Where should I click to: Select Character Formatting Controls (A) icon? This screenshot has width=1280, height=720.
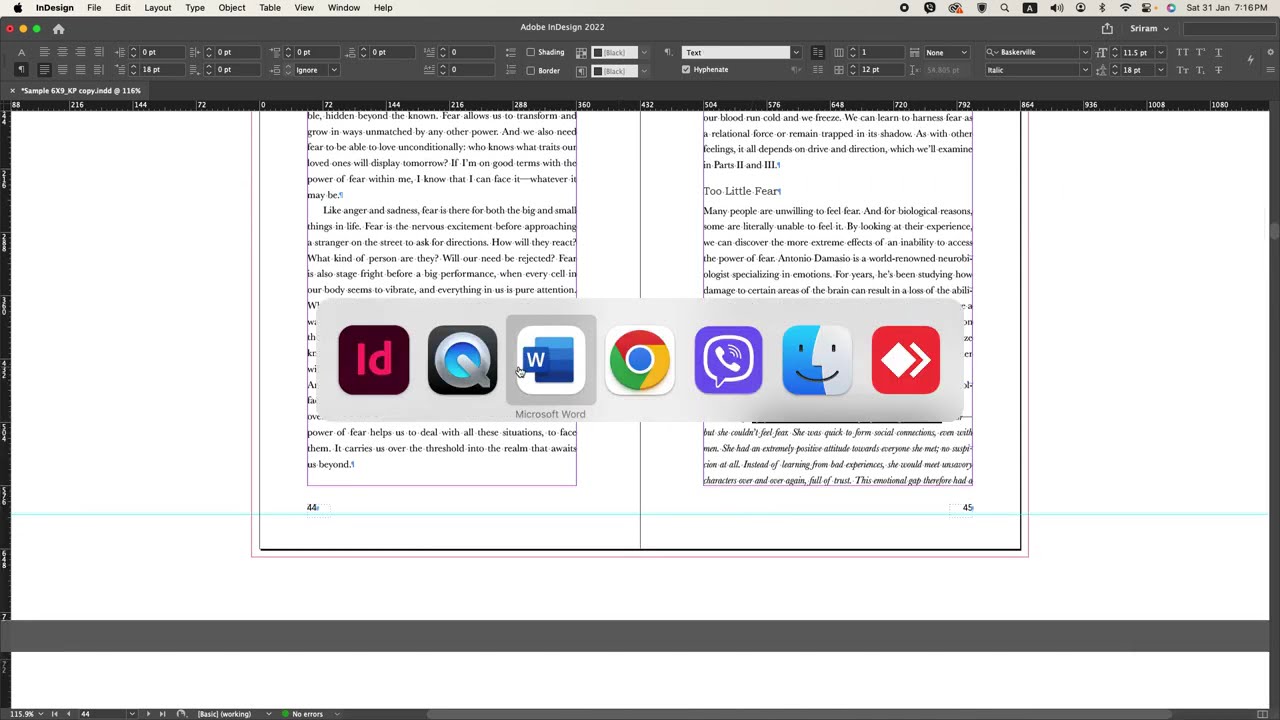click(x=21, y=52)
